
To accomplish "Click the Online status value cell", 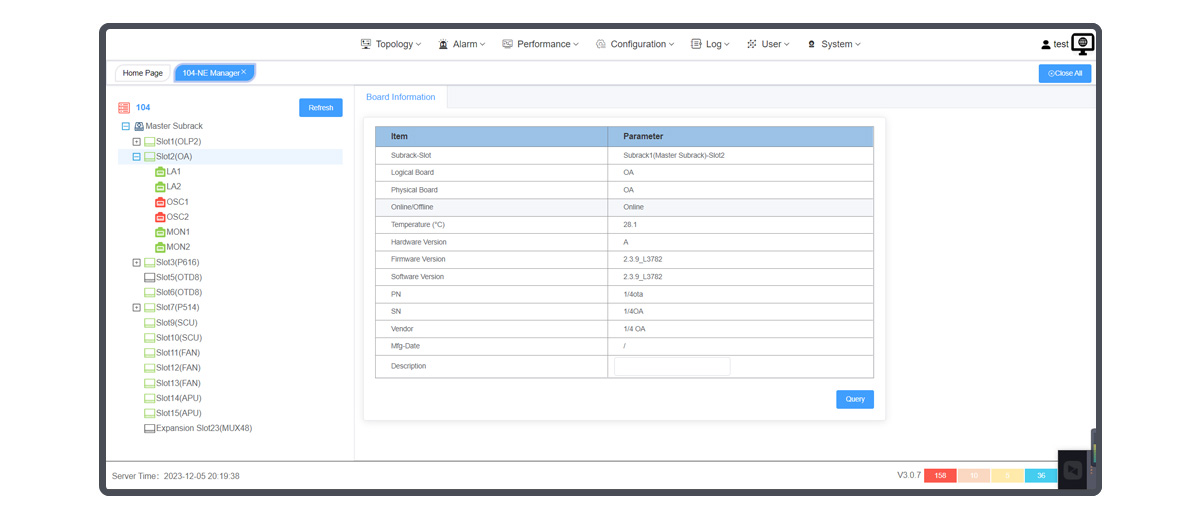I will [x=740, y=207].
